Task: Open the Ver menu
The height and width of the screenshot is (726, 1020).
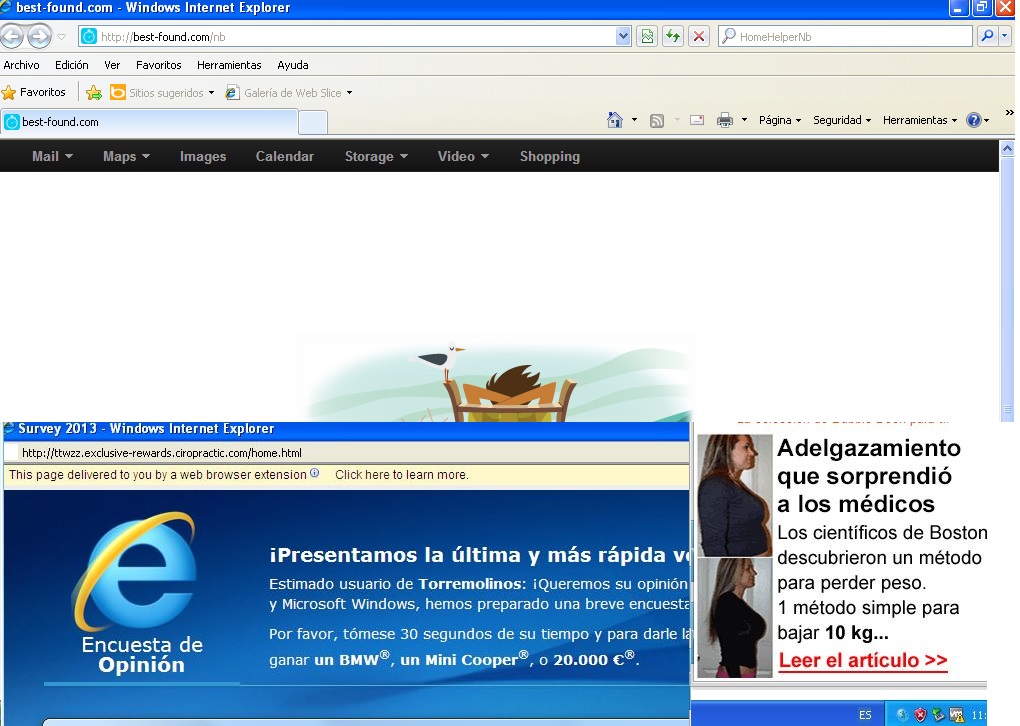Action: (112, 65)
